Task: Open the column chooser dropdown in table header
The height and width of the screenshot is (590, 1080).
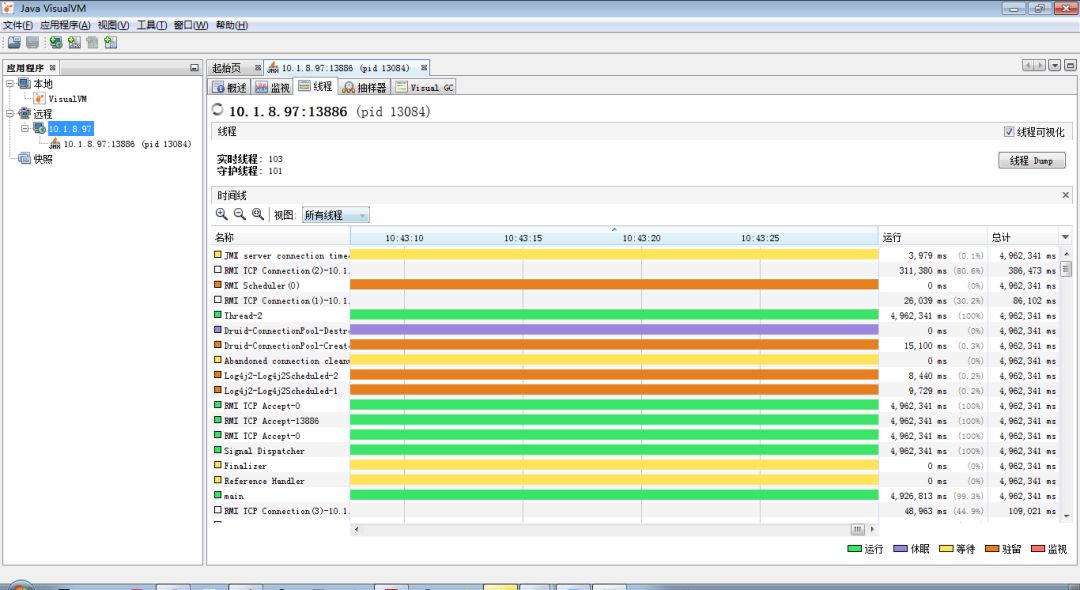Action: (1066, 237)
